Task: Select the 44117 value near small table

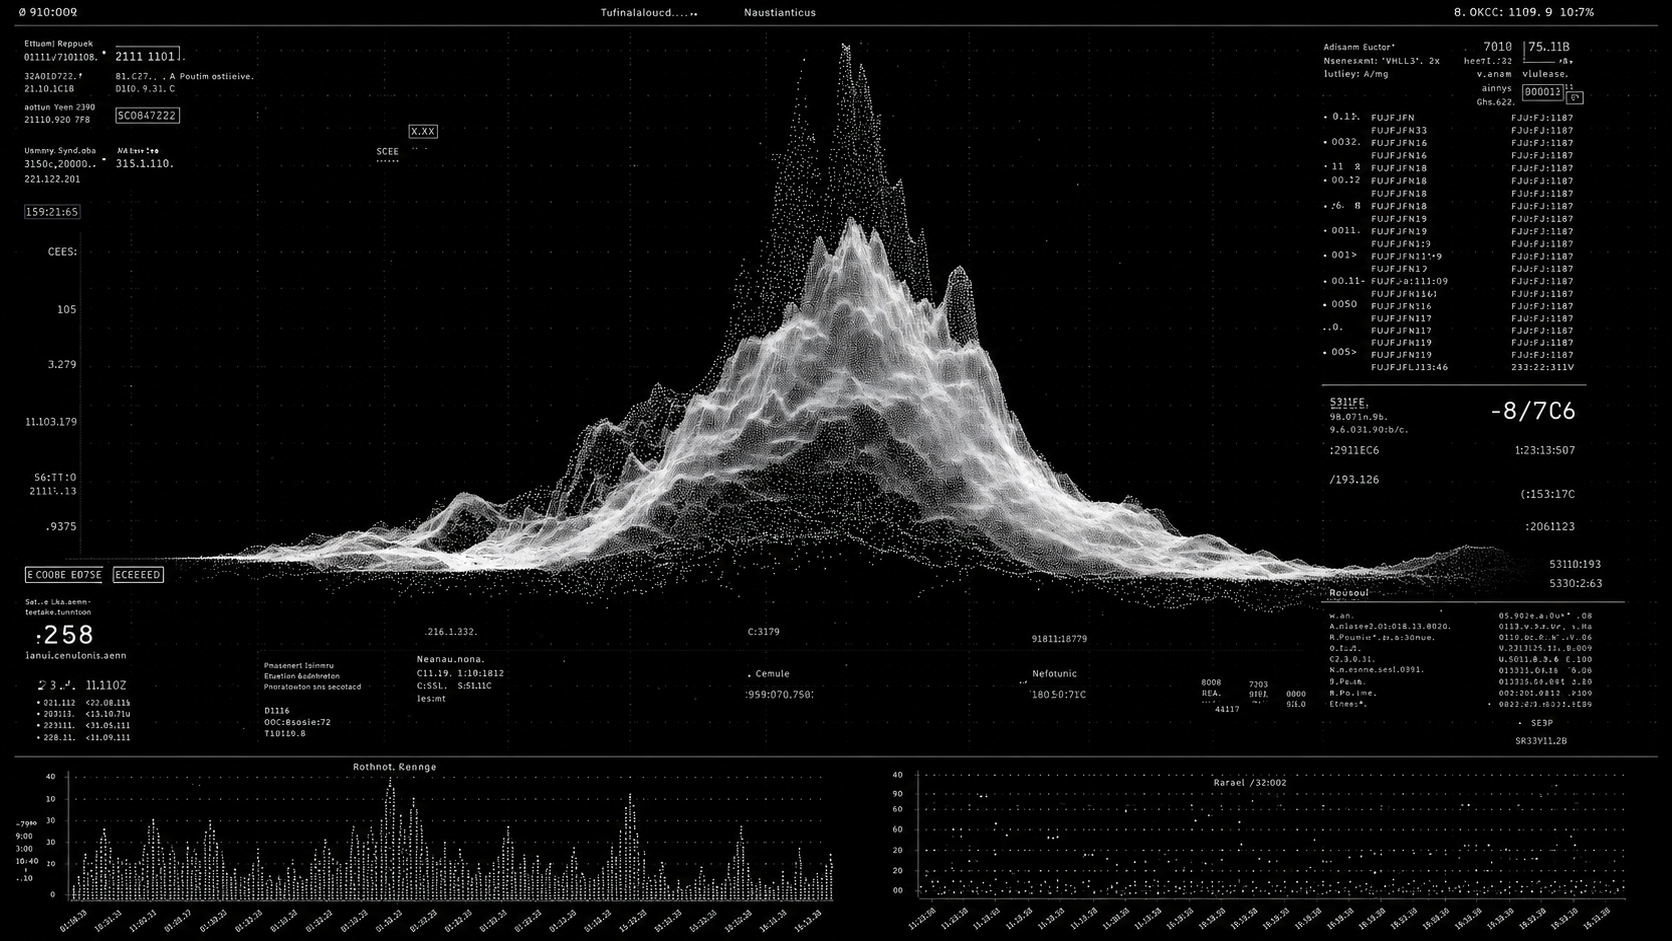Action: tap(1227, 709)
